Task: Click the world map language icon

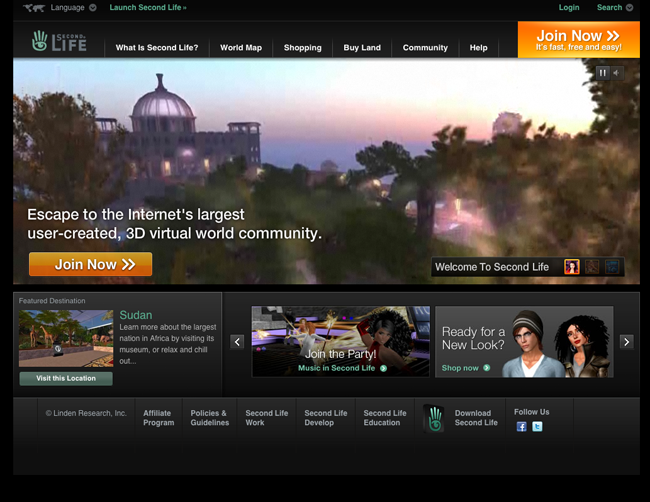Action: [34, 8]
